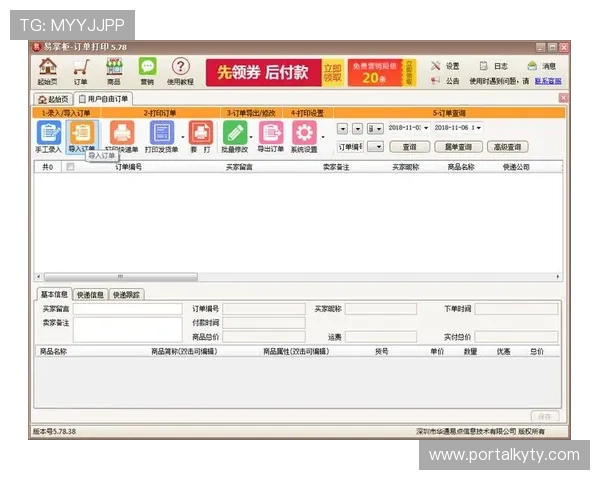Click the 卖家备注 column header
Screen dimensions: 600x480
pos(336,167)
